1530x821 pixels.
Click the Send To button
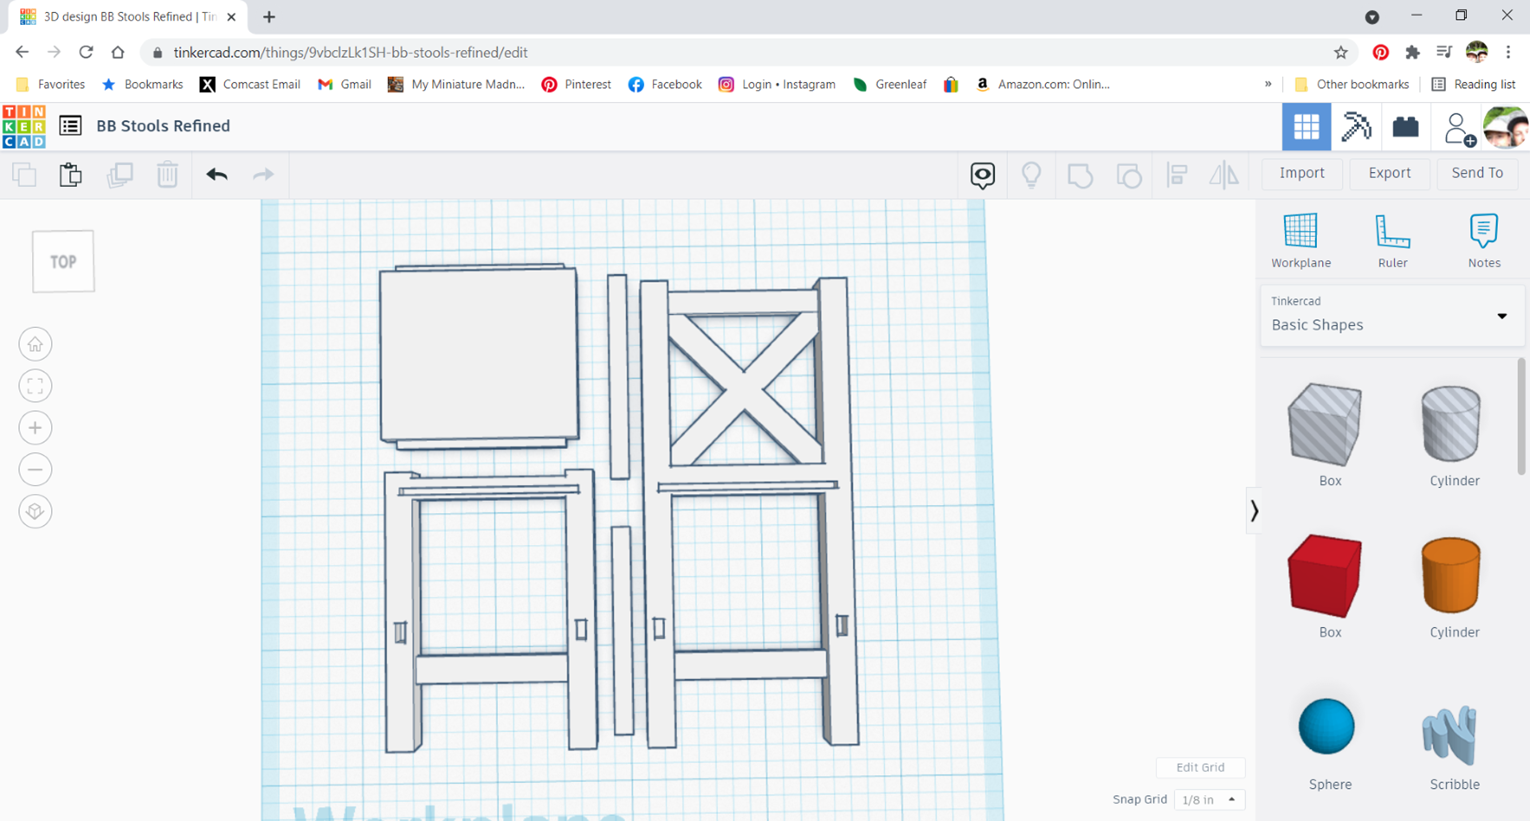[1477, 173]
